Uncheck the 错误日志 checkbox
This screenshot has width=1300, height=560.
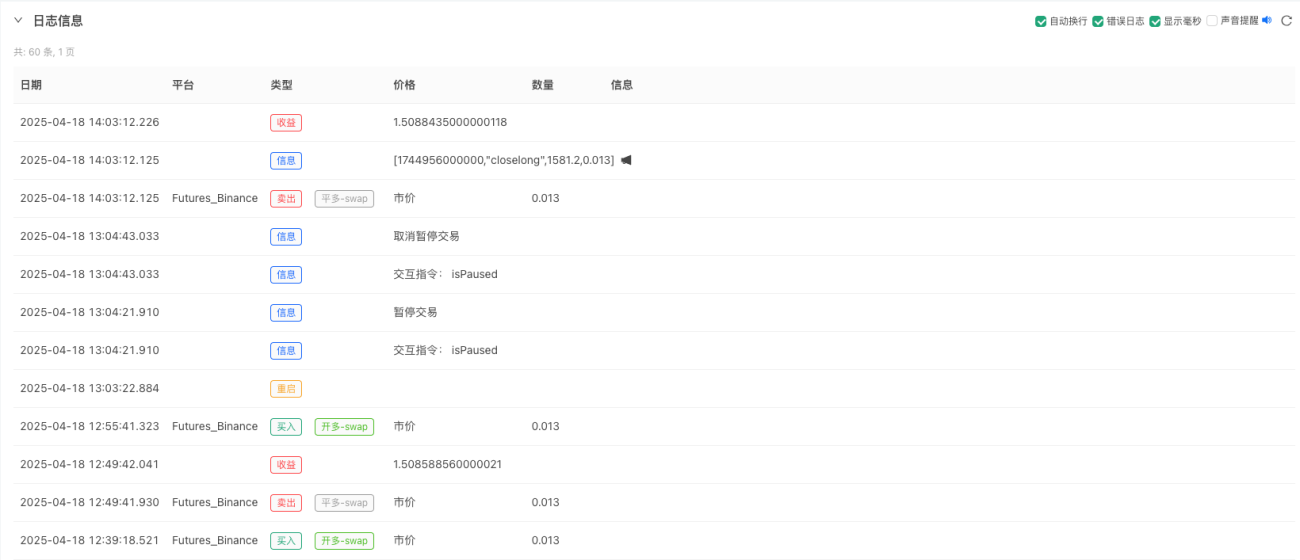coord(1098,21)
